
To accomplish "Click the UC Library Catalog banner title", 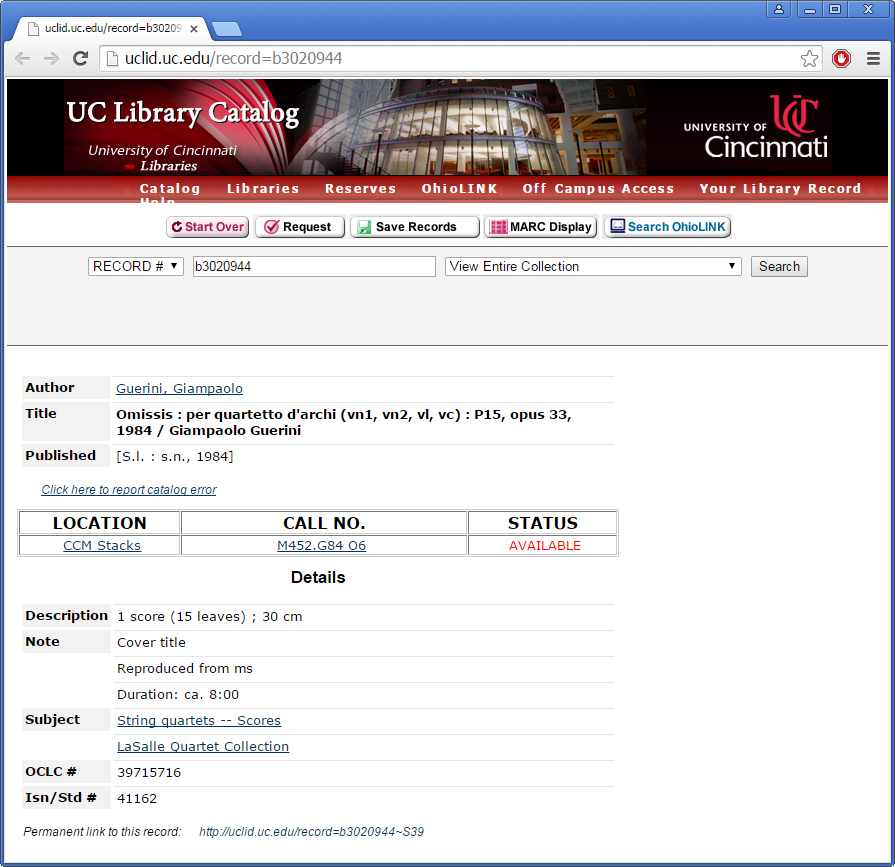I will click(x=183, y=113).
